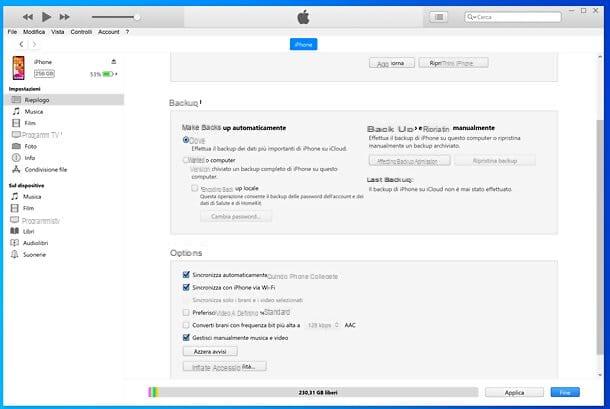Open the Account menu
This screenshot has width=610, height=409.
coord(109,32)
